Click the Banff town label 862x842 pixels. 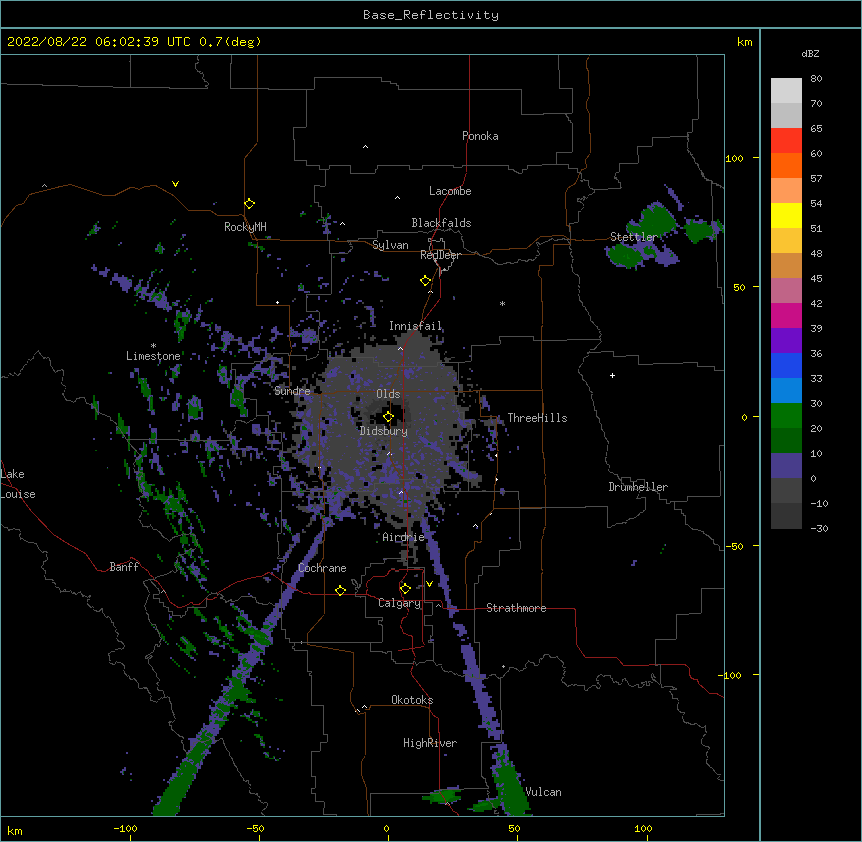coord(124,567)
